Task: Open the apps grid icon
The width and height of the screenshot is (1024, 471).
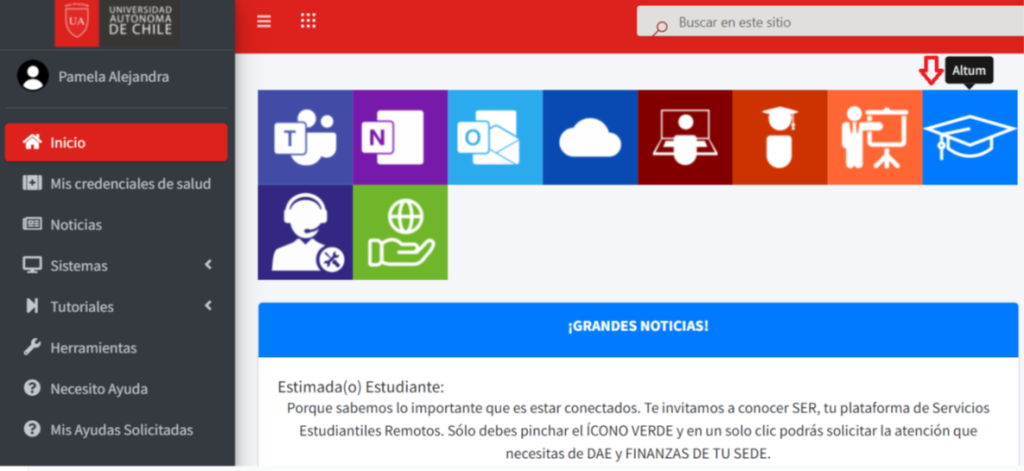Action: [308, 22]
